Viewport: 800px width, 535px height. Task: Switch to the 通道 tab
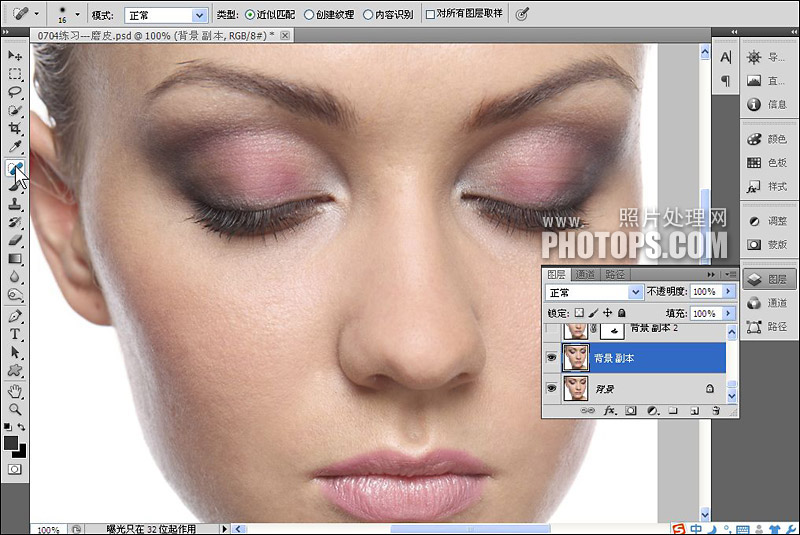(x=585, y=274)
